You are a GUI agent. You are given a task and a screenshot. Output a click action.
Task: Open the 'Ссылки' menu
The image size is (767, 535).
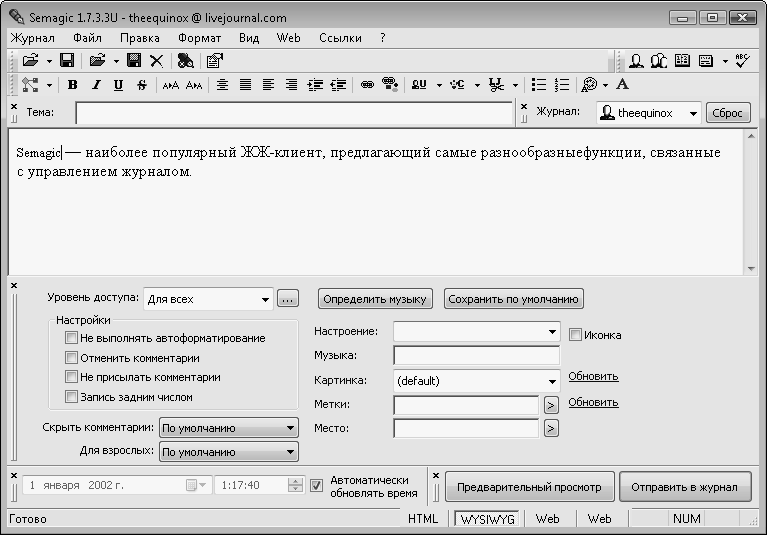(340, 38)
